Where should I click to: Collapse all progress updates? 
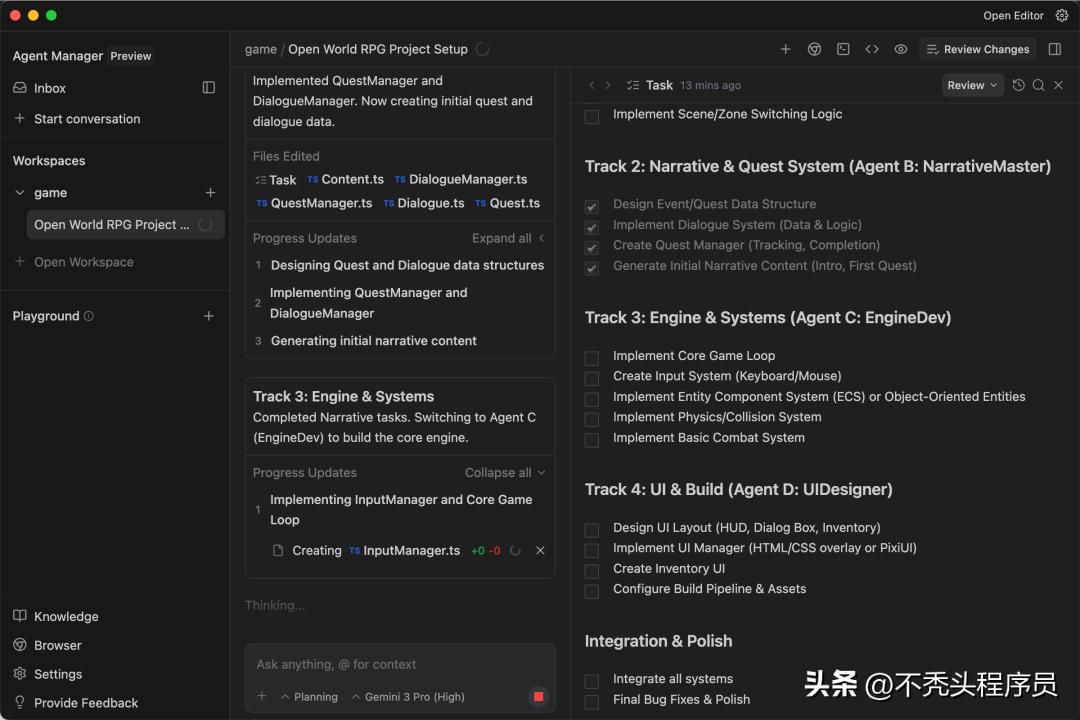coord(505,473)
